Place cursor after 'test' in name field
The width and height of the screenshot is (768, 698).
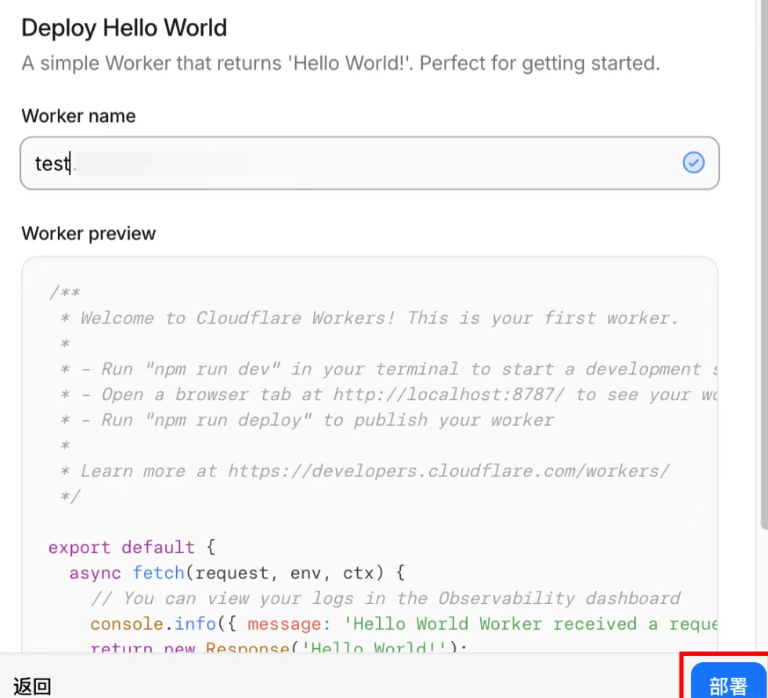(70, 163)
